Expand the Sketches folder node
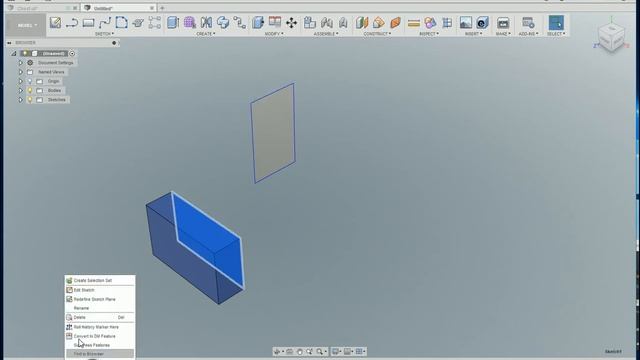Image resolution: width=640 pixels, height=360 pixels. coord(20,100)
